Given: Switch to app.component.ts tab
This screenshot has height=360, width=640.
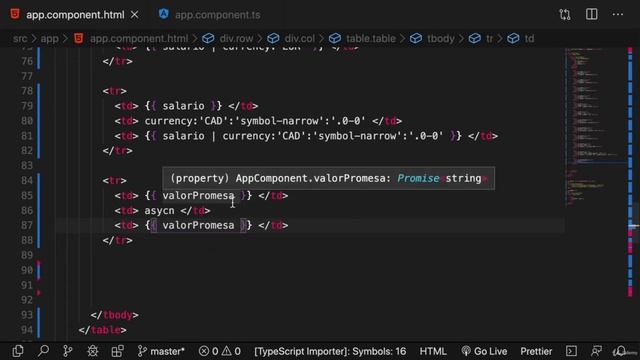Looking at the screenshot, I should tap(210, 15).
